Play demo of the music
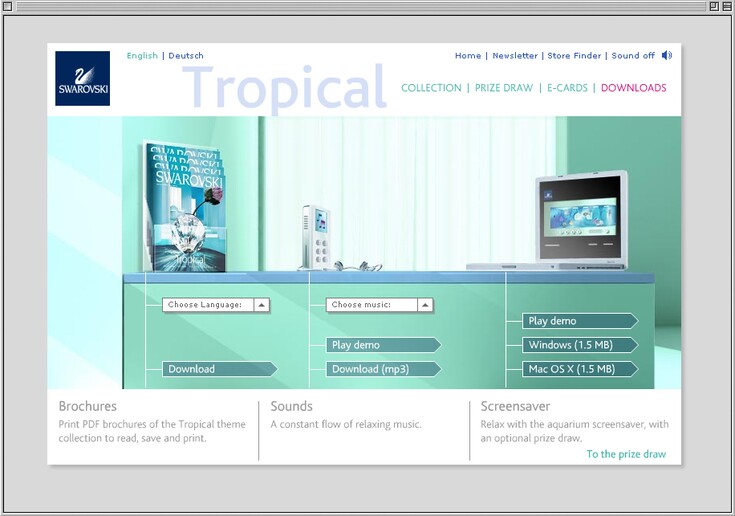 pyautogui.click(x=383, y=345)
